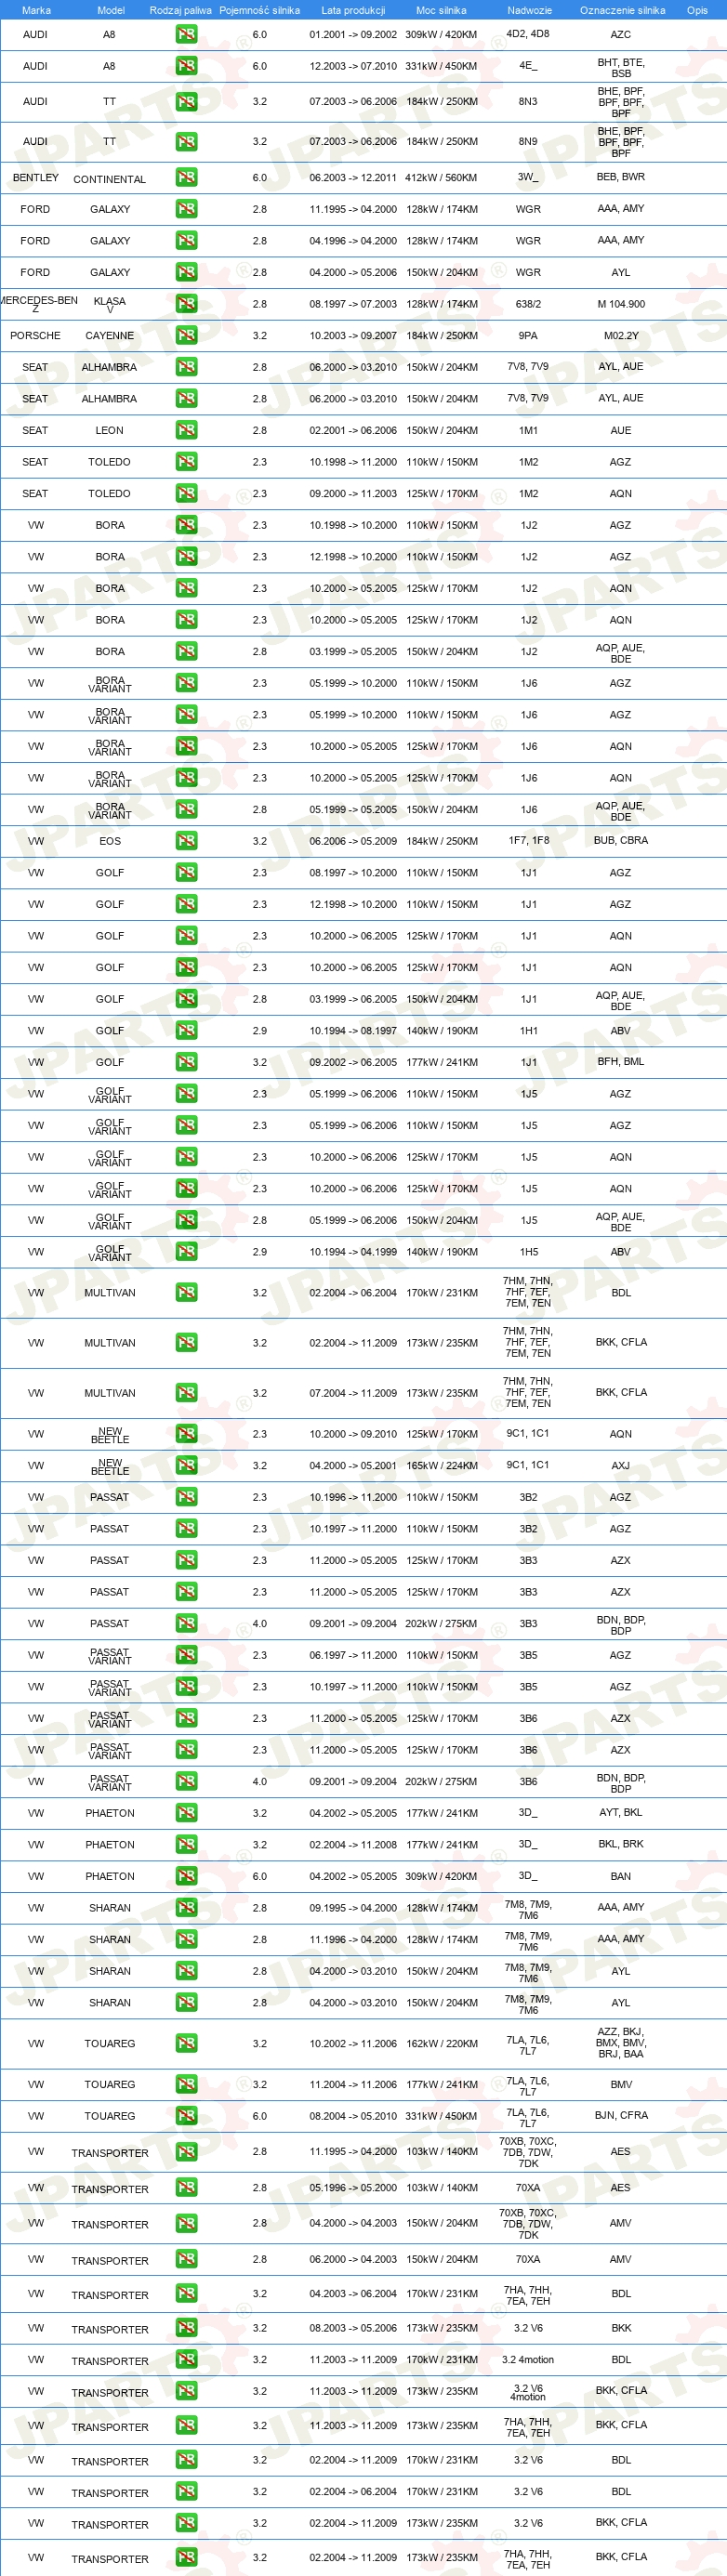
Task: Select the CONTINENTAL model cell
Action: coord(110,180)
